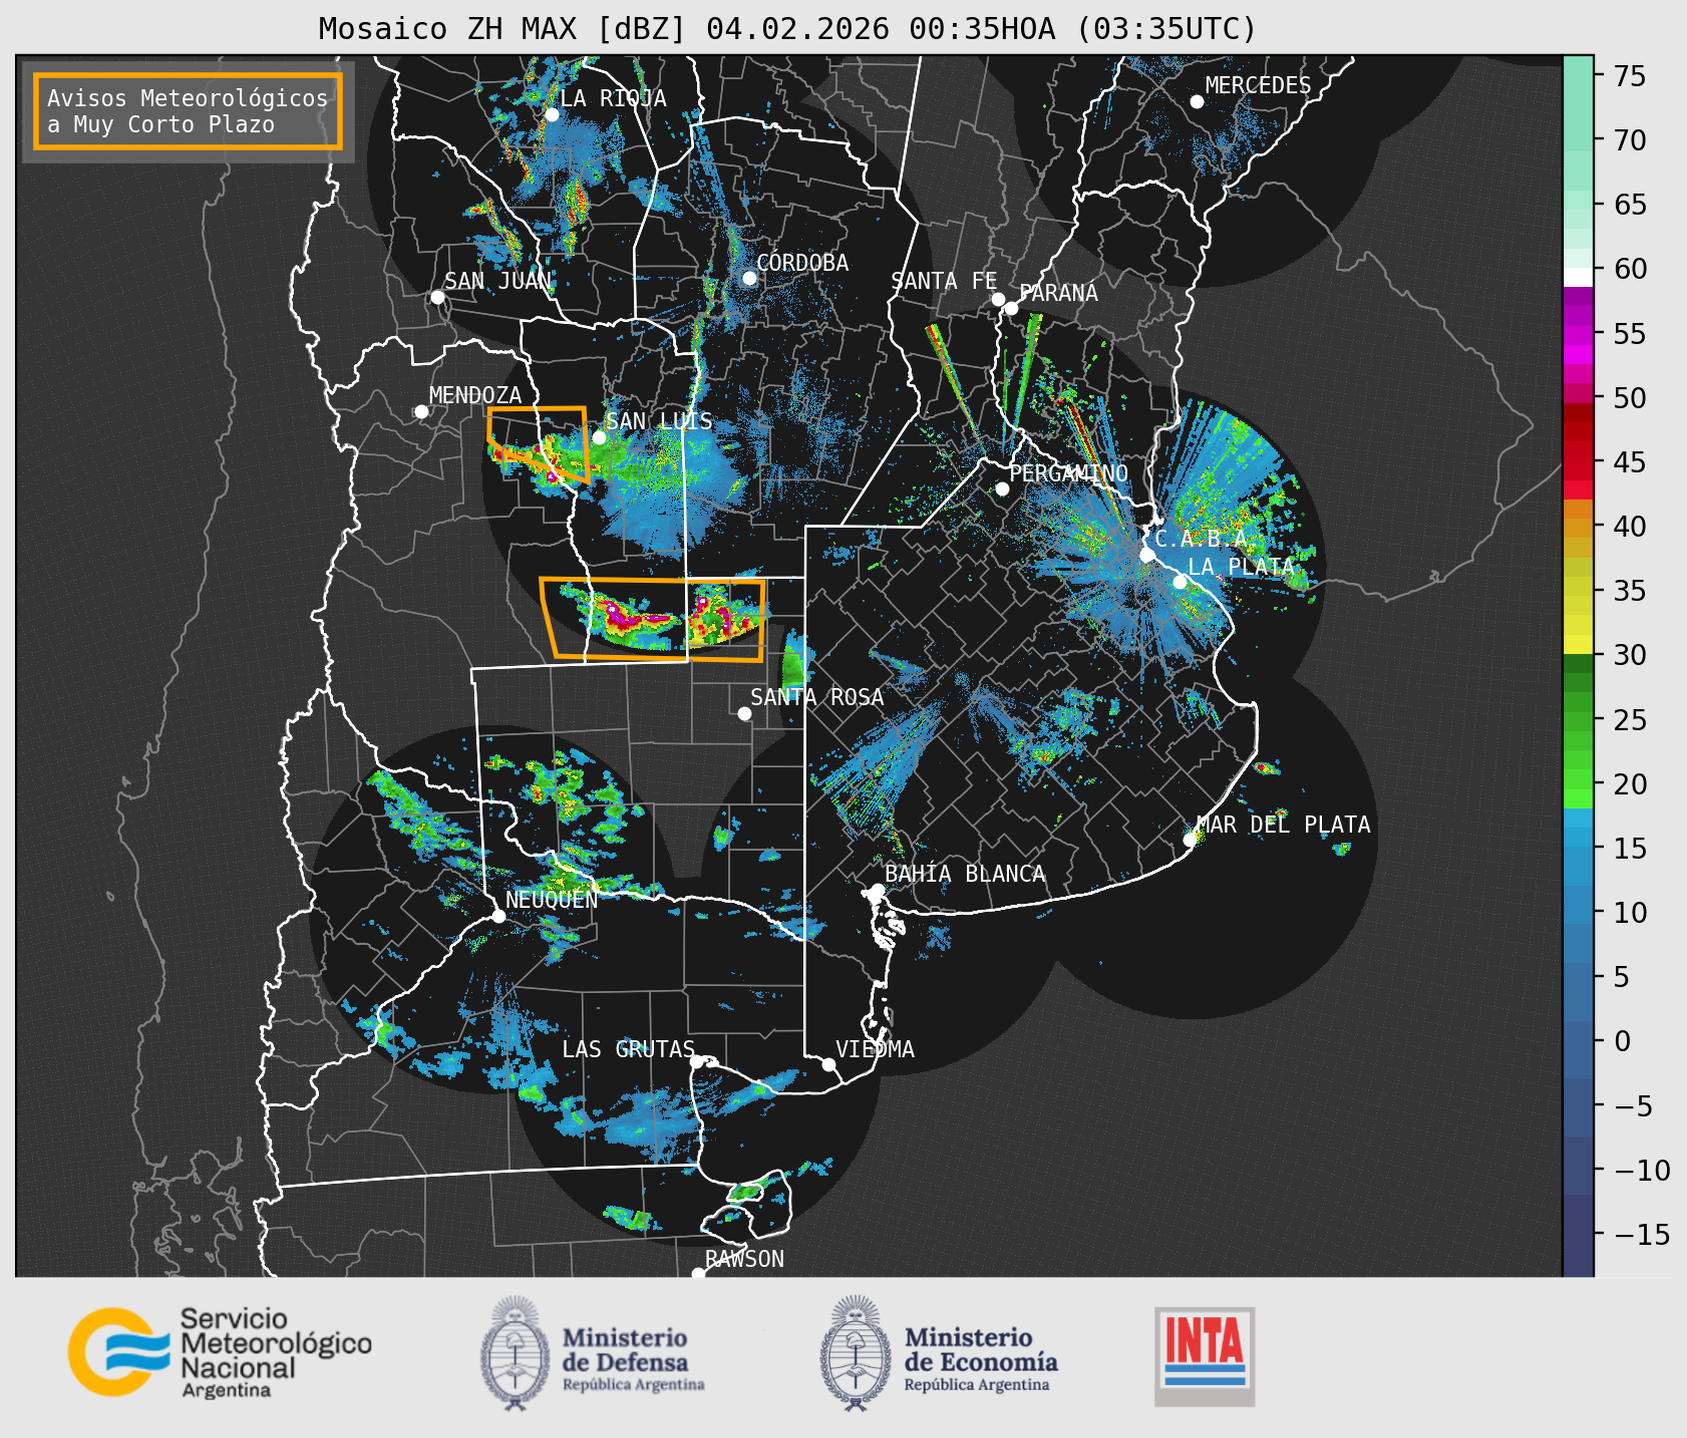Click the Avisos Meteorológicos a Muy Corto Plazo legend box
The image size is (1687, 1438).
pyautogui.click(x=188, y=111)
